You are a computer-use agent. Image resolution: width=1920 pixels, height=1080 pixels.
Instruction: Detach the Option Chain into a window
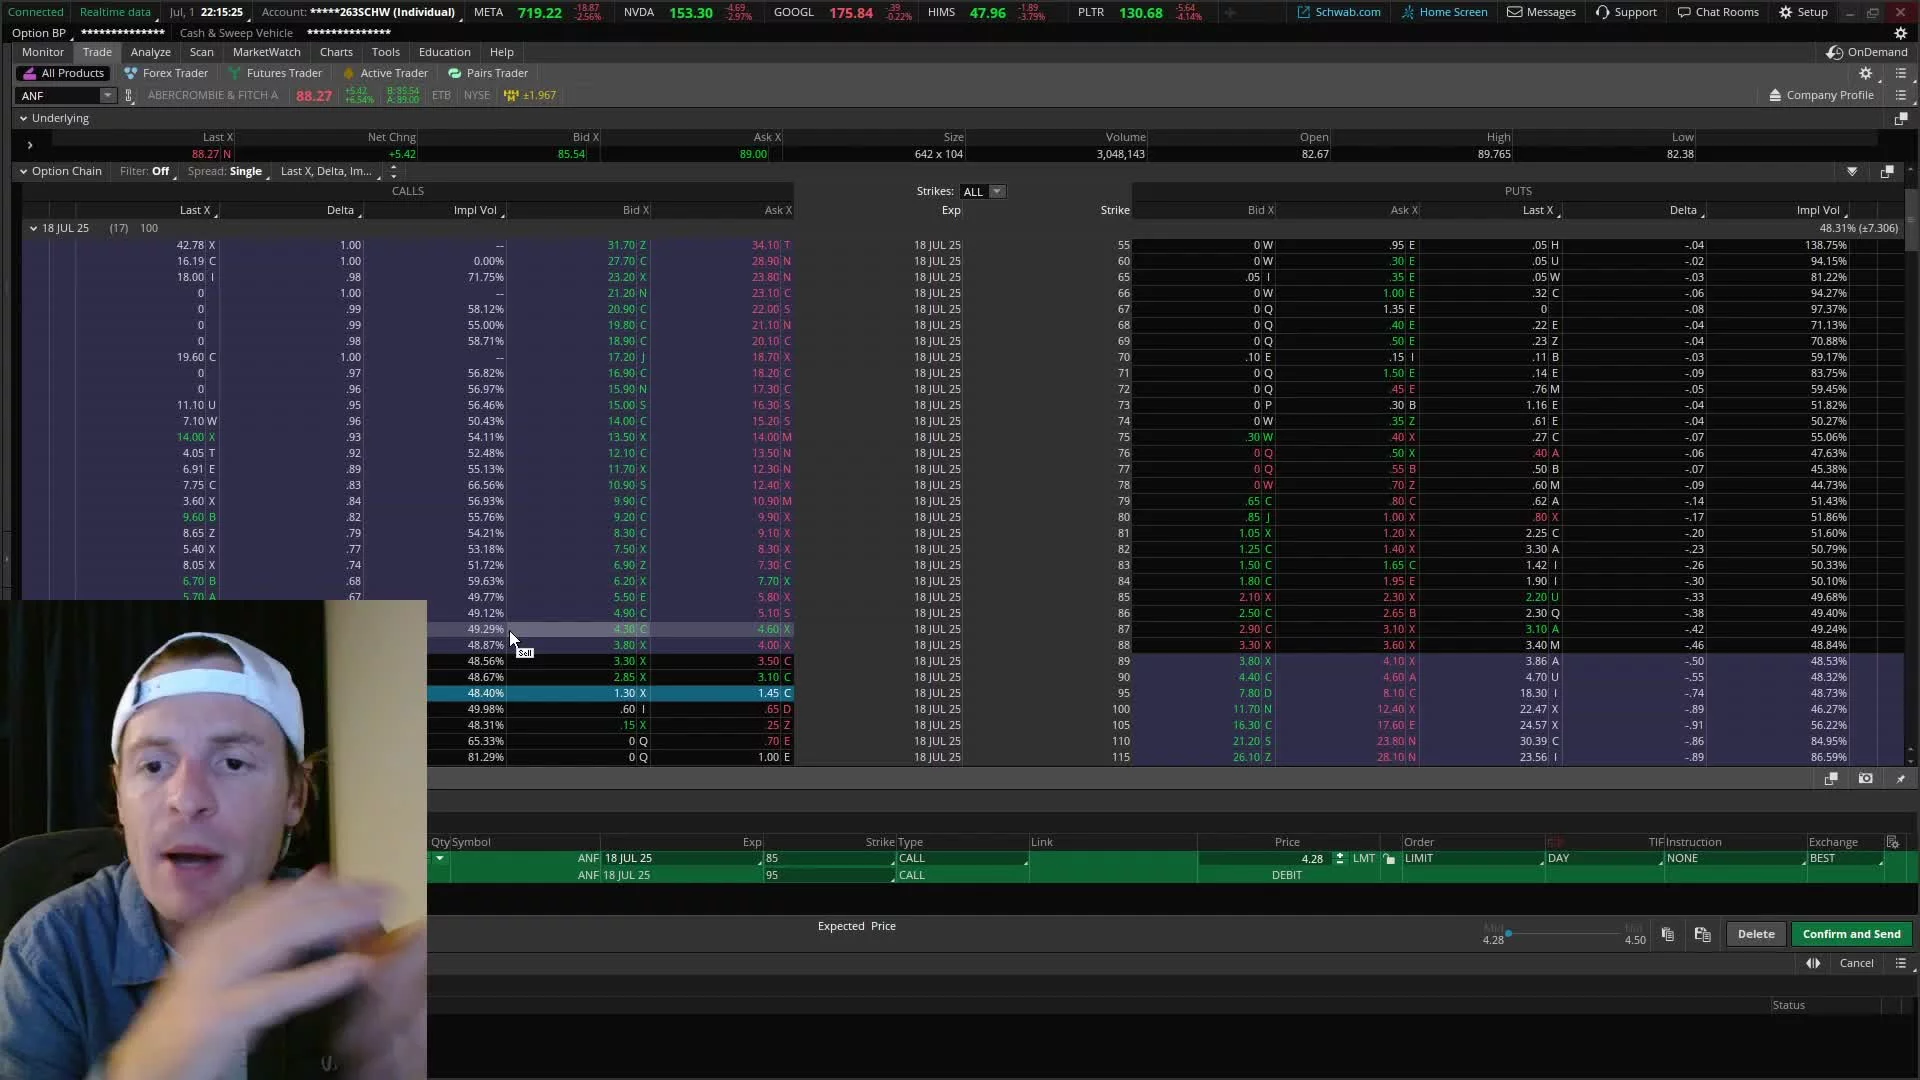[x=1887, y=171]
